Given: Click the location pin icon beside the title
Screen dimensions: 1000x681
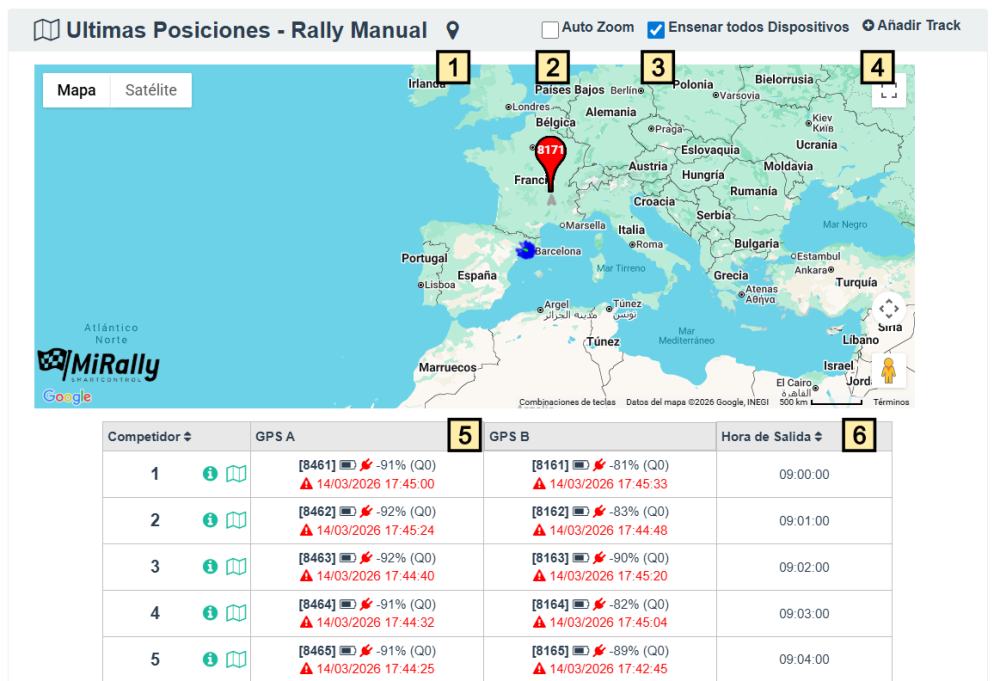Looking at the screenshot, I should 452,31.
